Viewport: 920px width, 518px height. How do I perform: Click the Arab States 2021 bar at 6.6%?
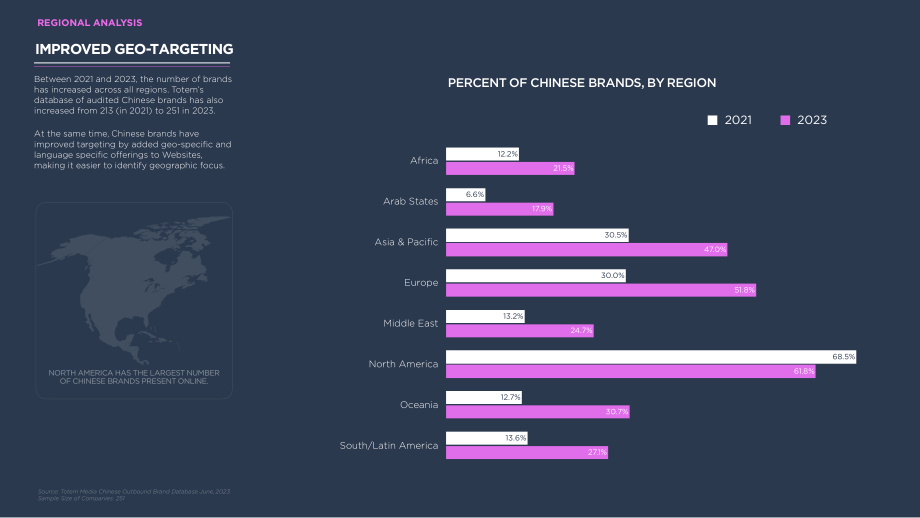click(466, 195)
